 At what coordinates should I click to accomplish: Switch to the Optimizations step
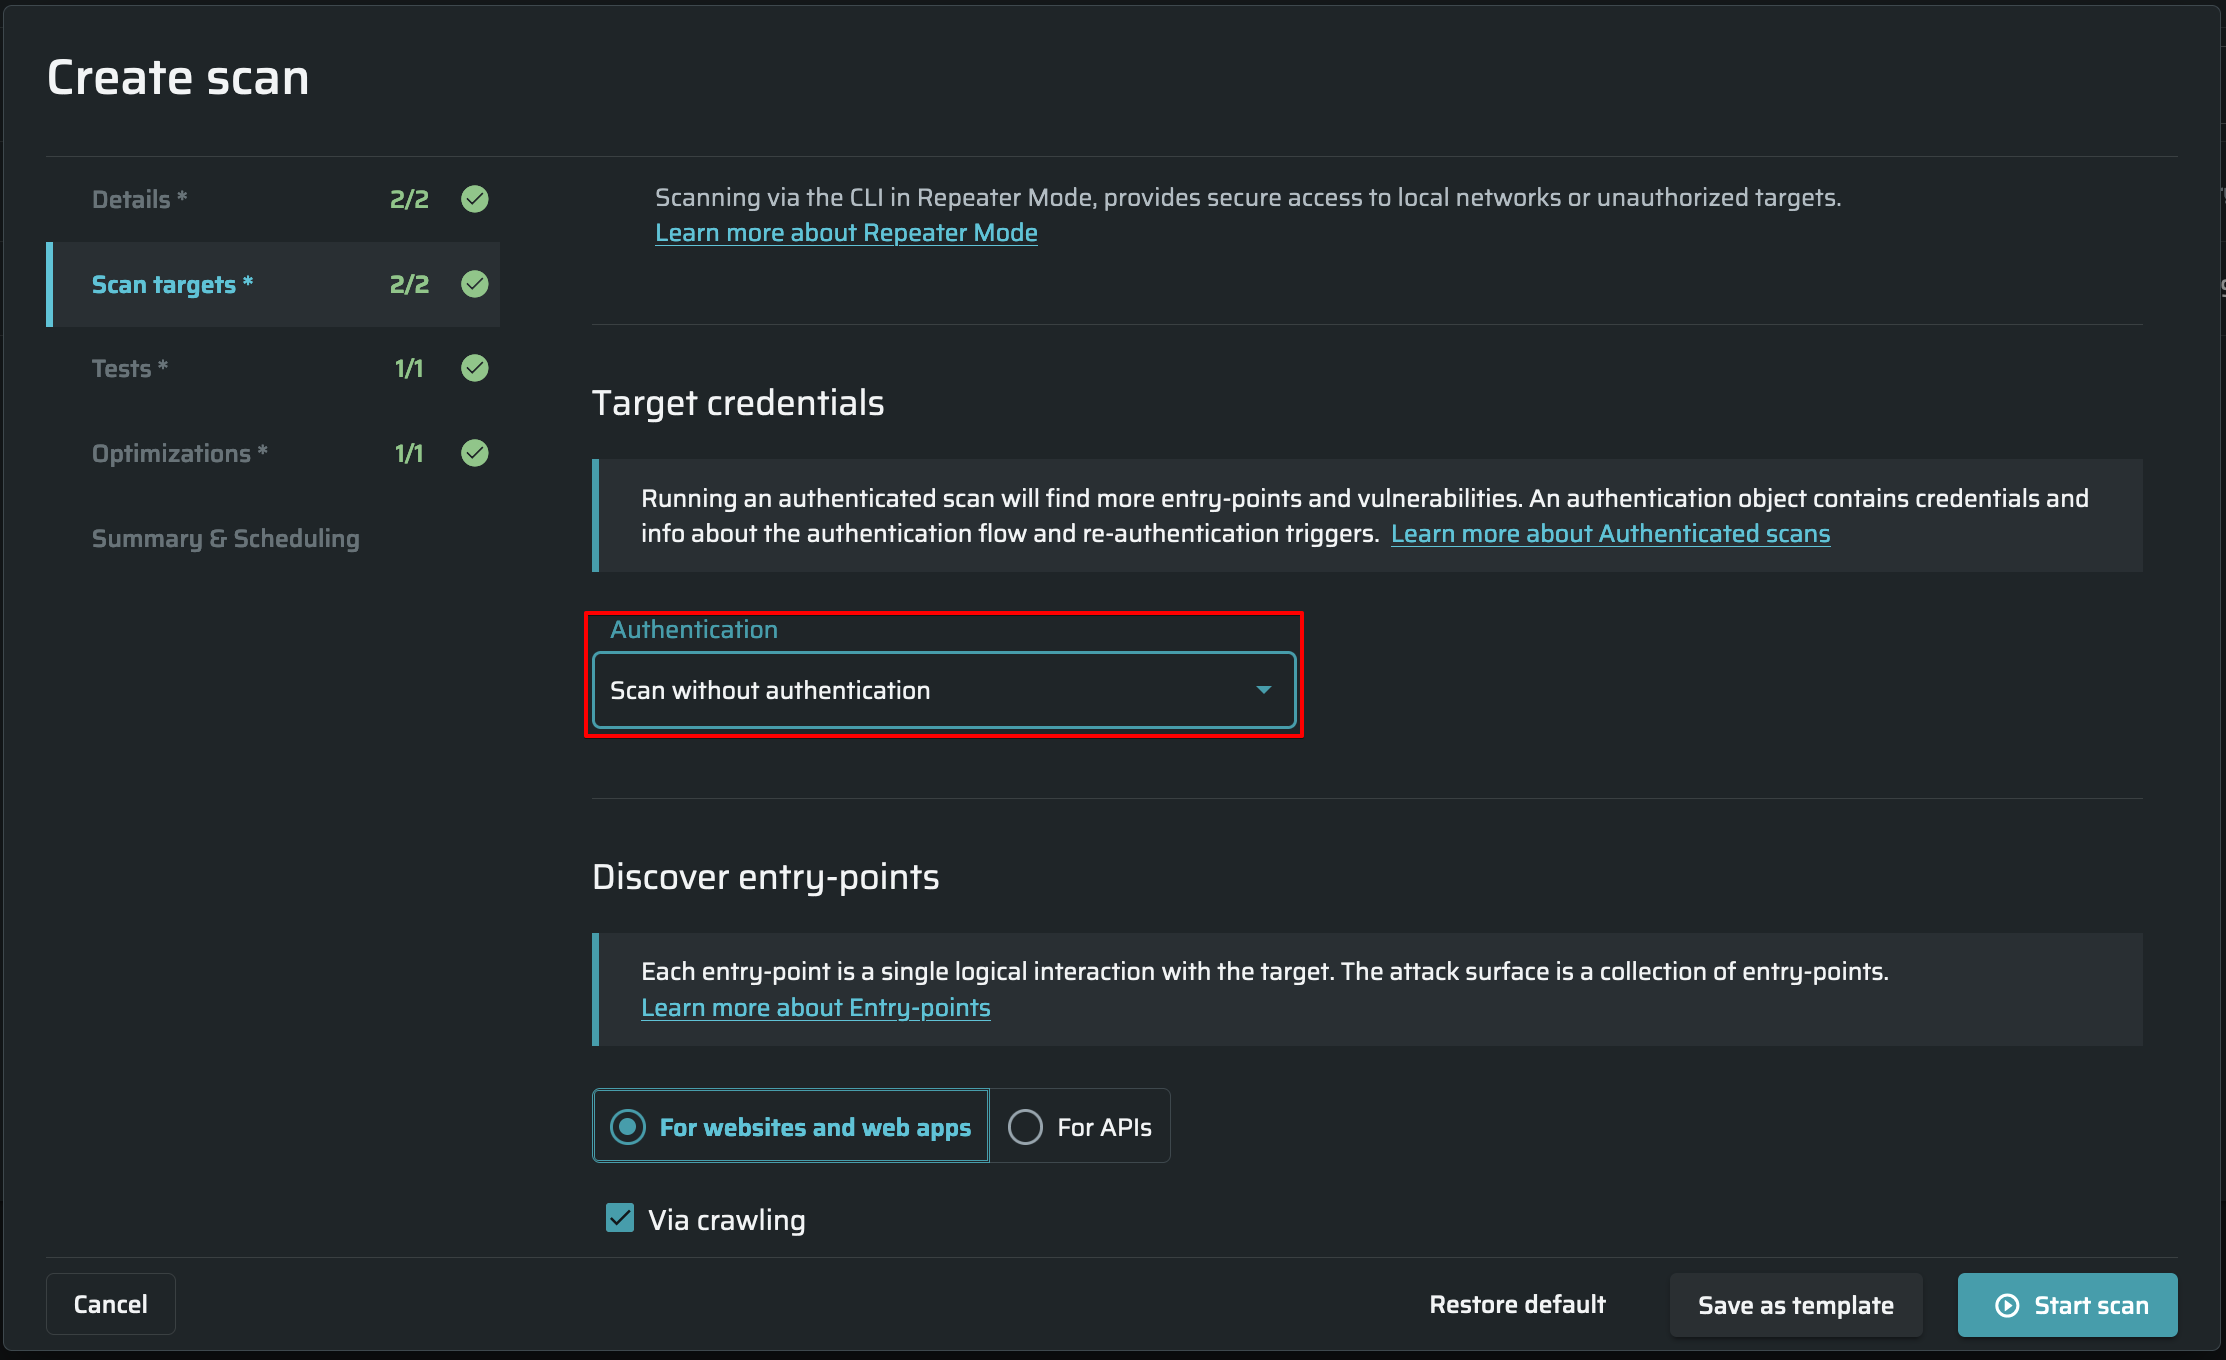coord(172,453)
